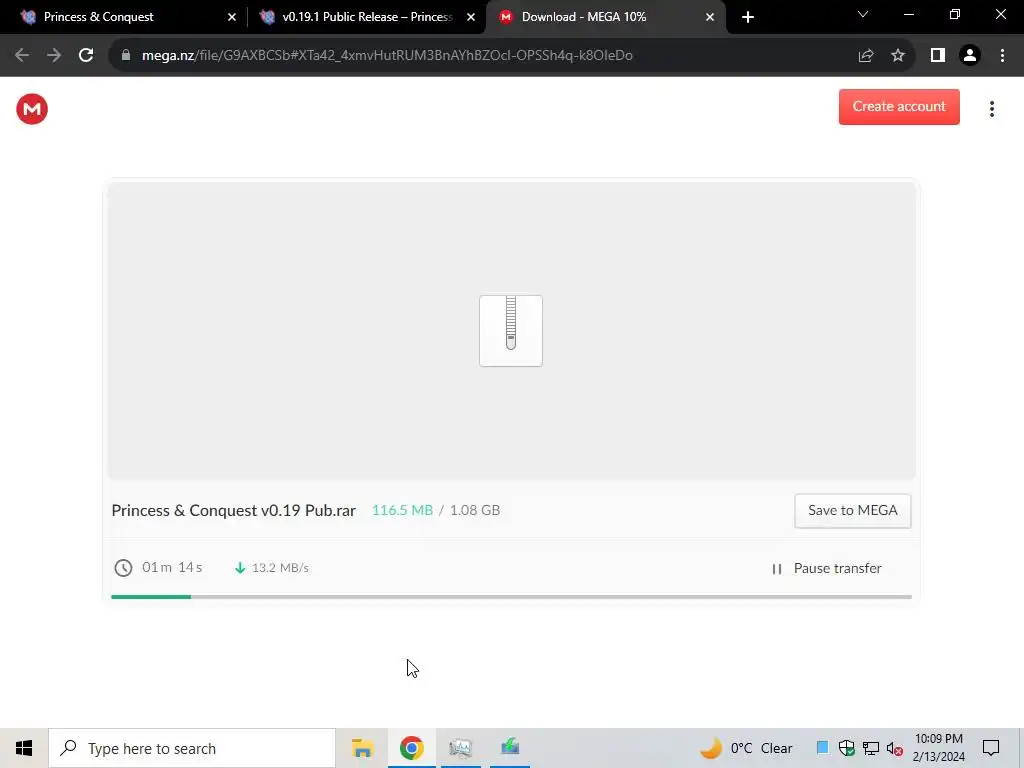Expand the tab search chevron
The height and width of the screenshot is (768, 1024).
tap(863, 14)
